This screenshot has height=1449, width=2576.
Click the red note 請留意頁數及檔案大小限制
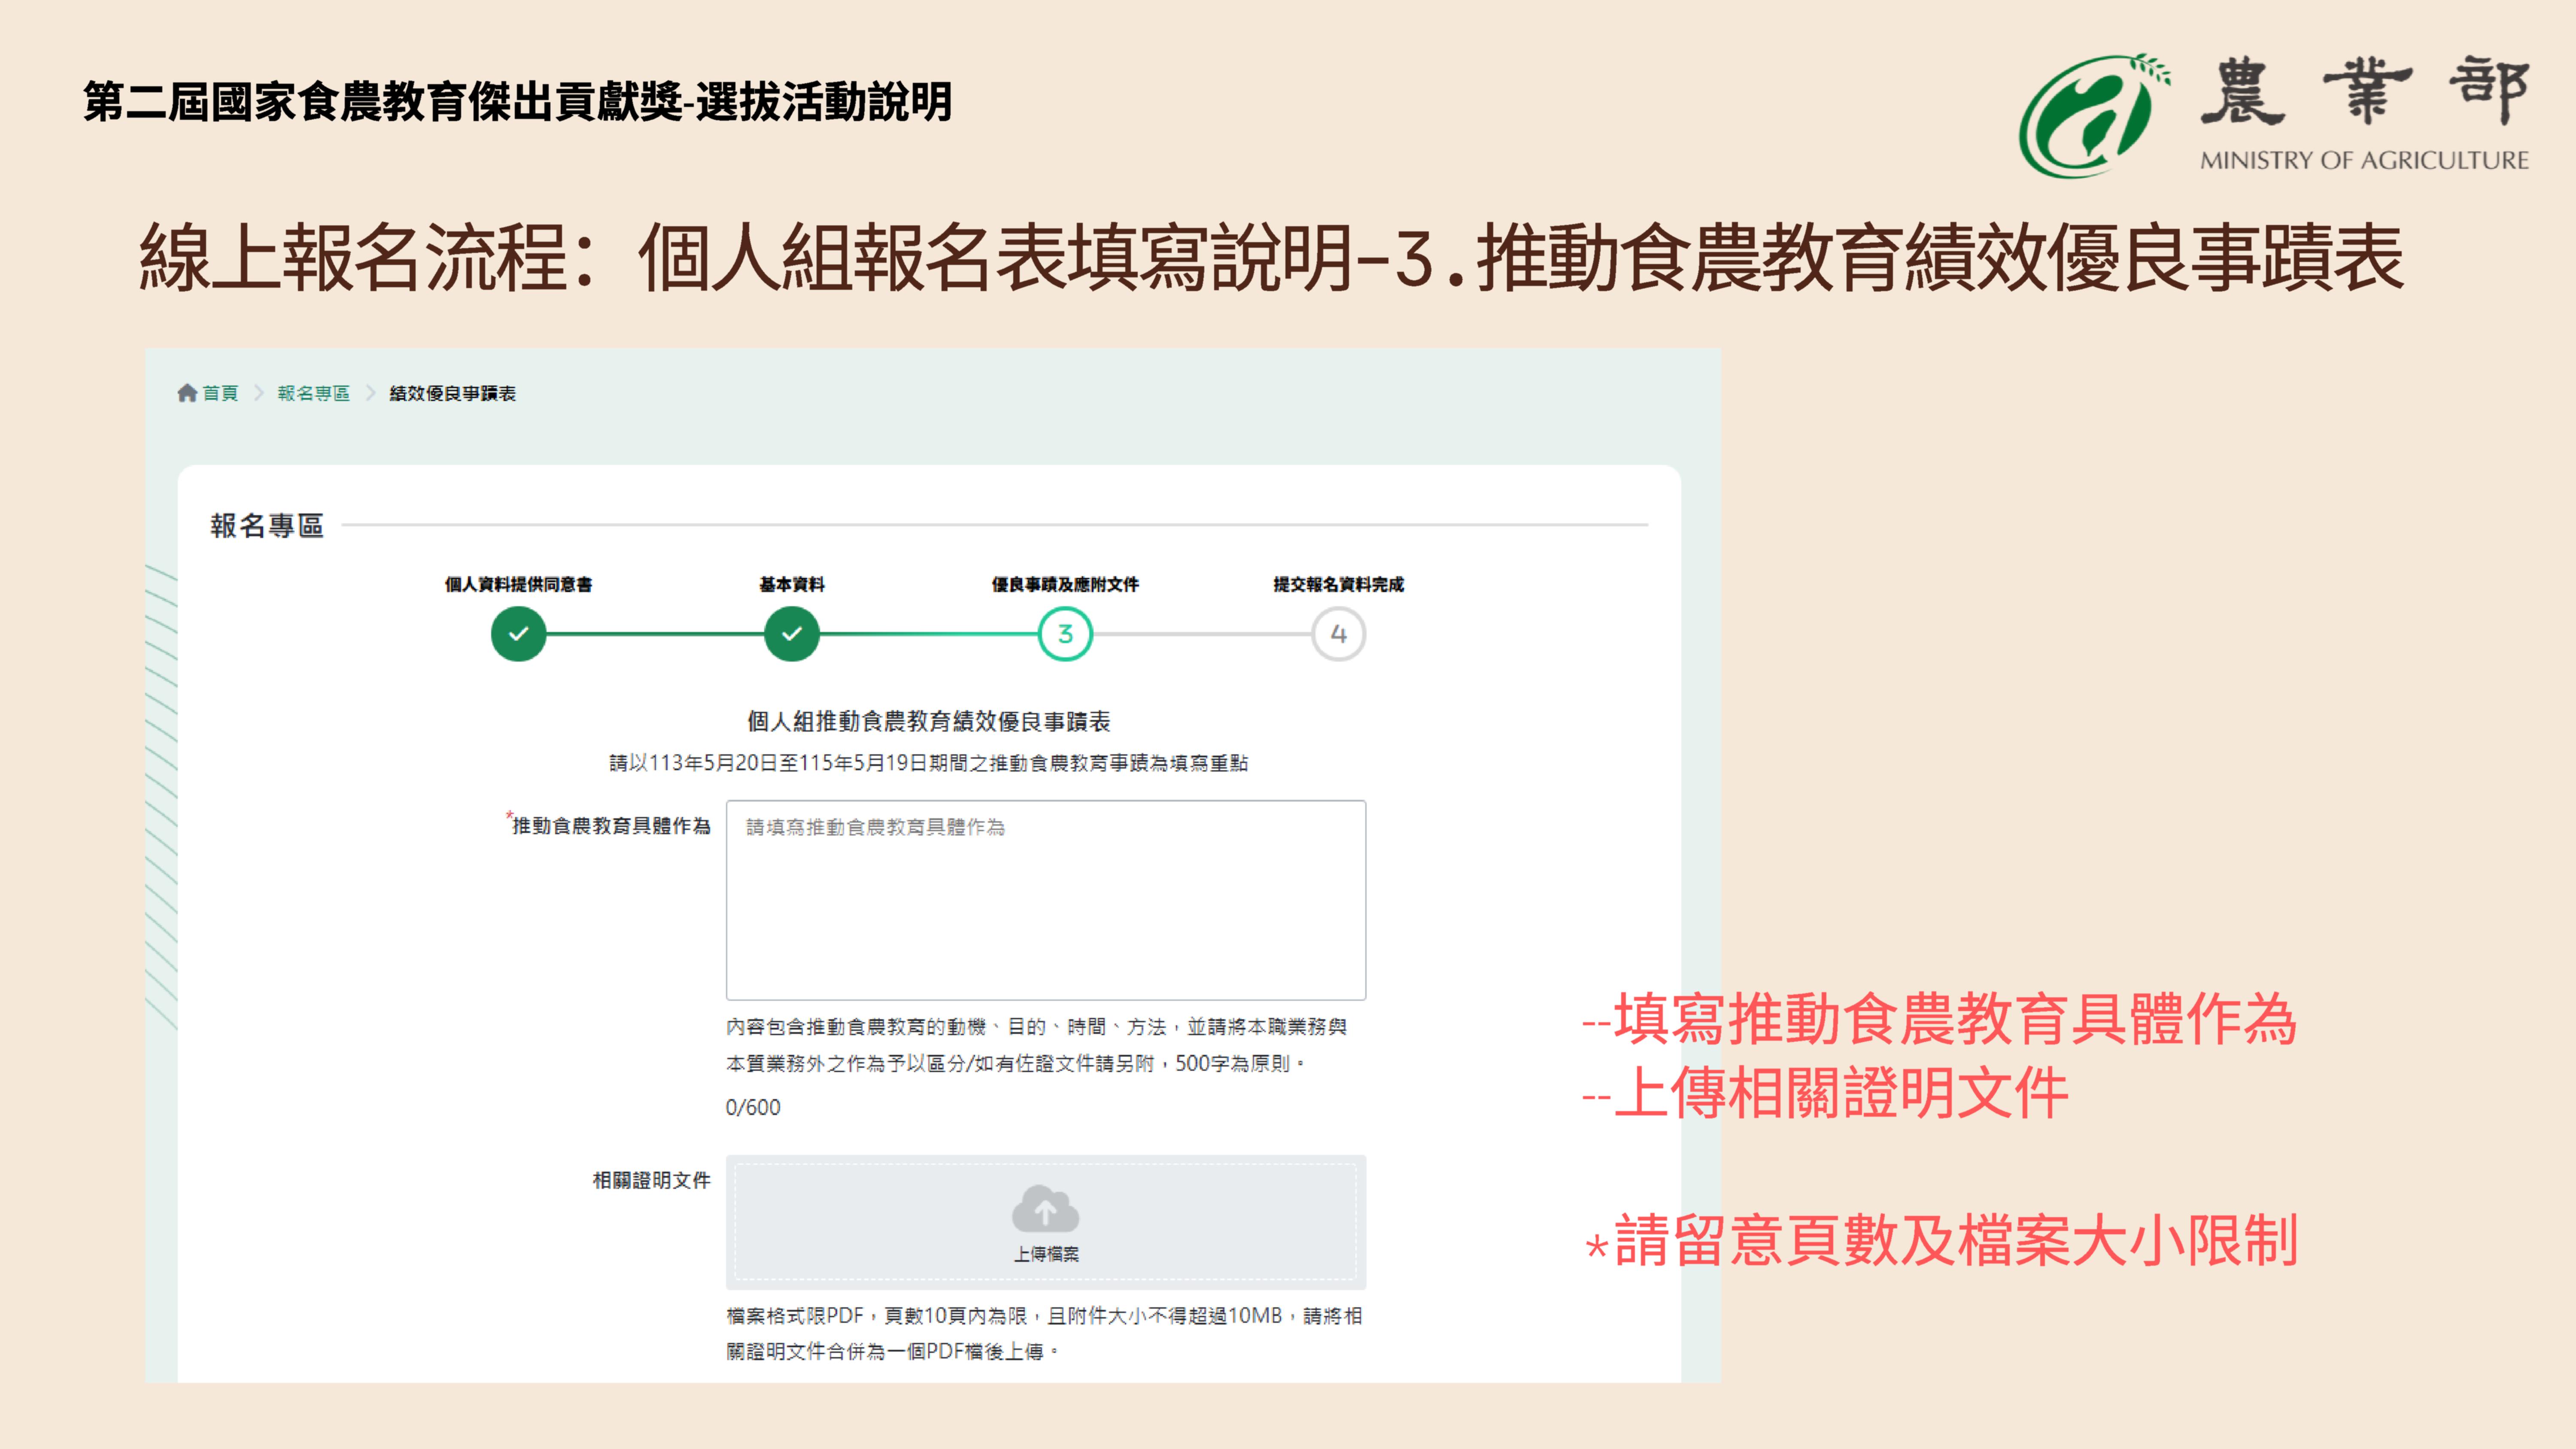(x=1941, y=1241)
